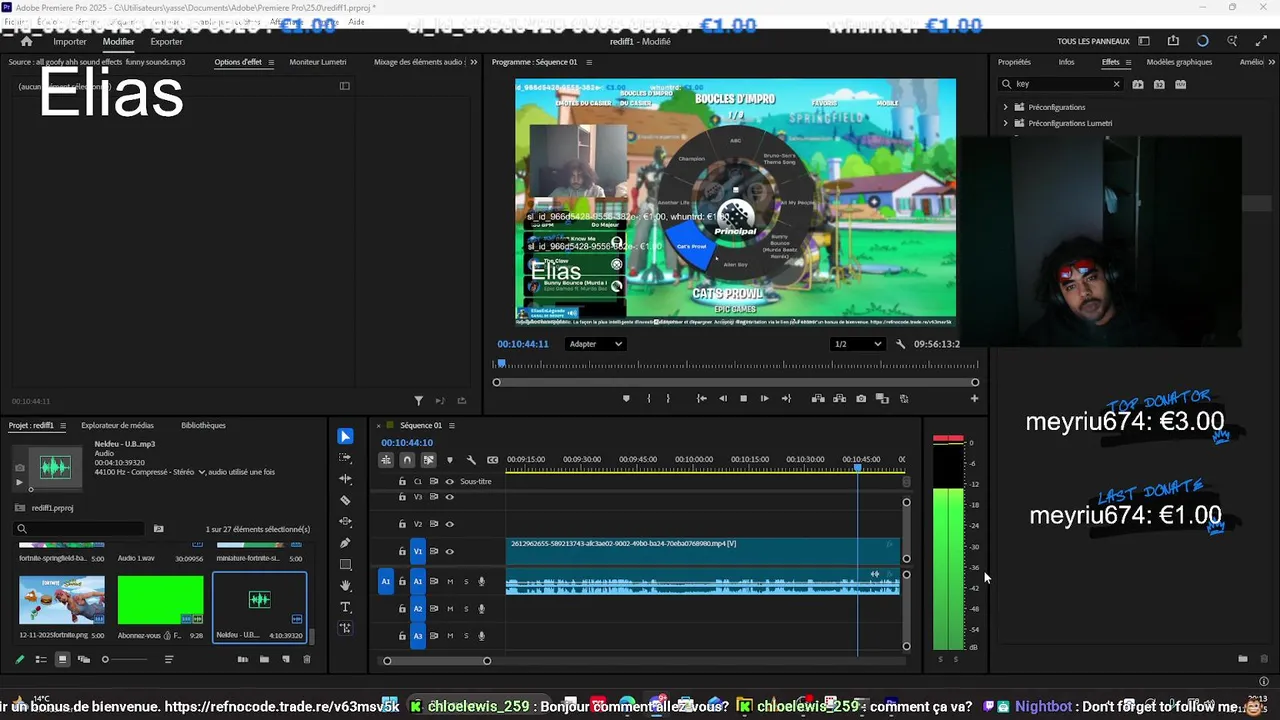The height and width of the screenshot is (720, 1280).
Task: Open the Options d'effet tab
Action: pyautogui.click(x=238, y=62)
